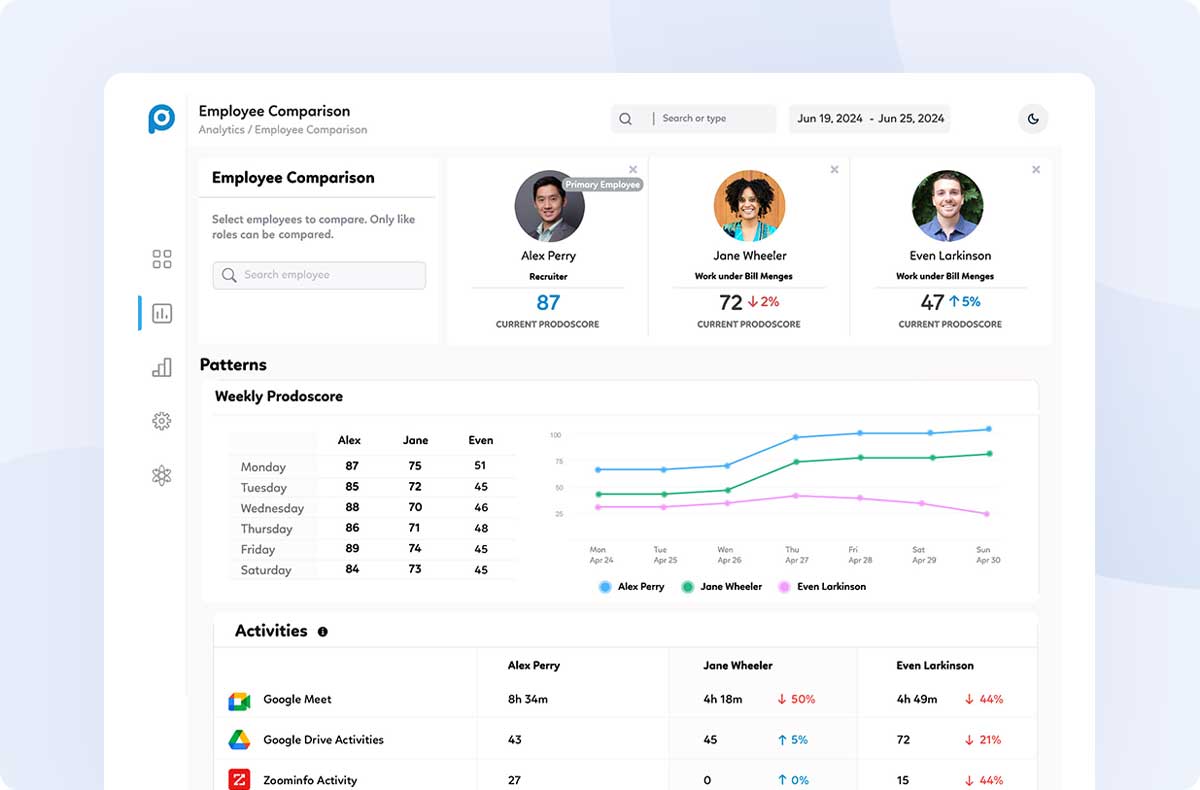Viewport: 1200px width, 790px height.
Task: Remove Even Larkinson from comparison
Action: [x=1036, y=170]
